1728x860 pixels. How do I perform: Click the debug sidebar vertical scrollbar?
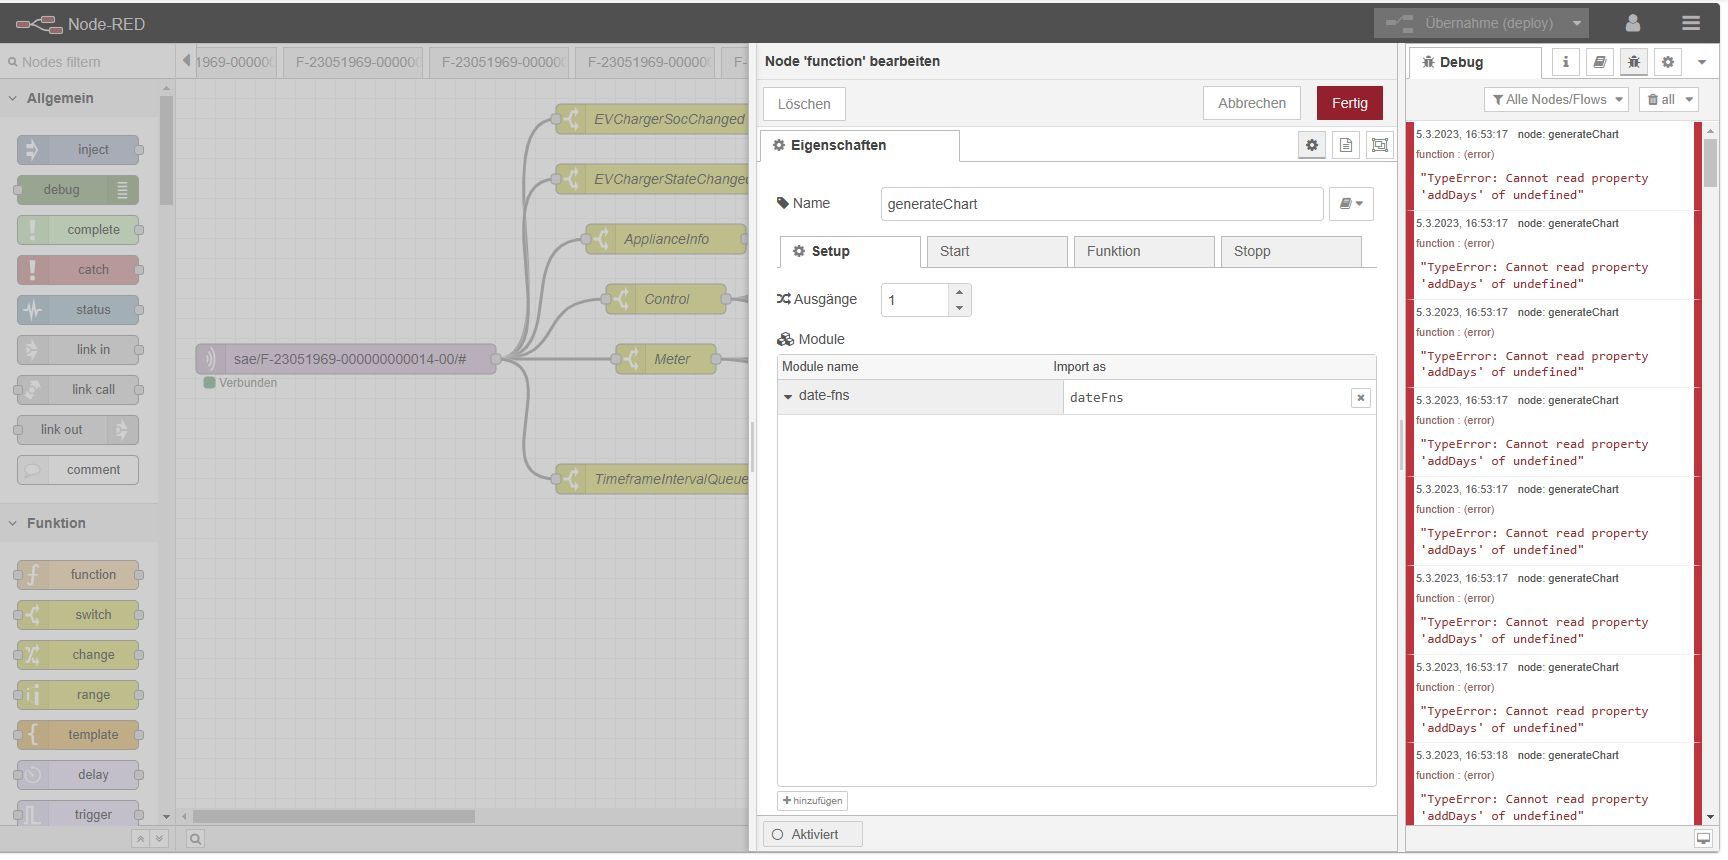(1710, 162)
